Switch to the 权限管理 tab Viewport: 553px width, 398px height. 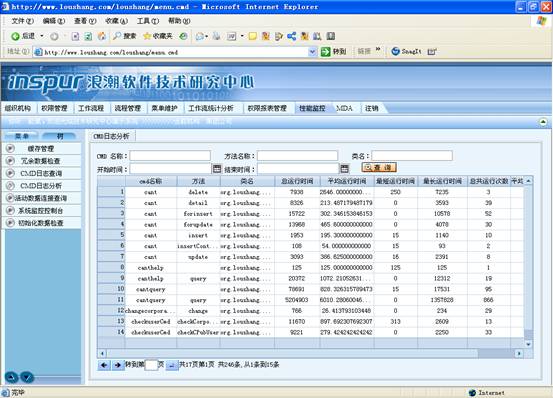[x=54, y=109]
